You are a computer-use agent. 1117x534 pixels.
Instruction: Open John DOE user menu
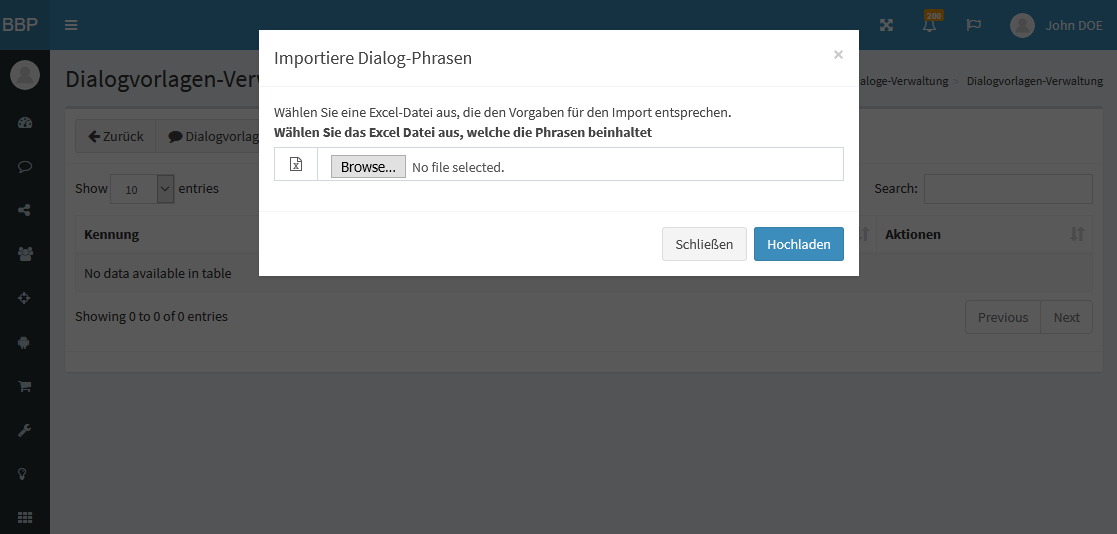pyautogui.click(x=1056, y=25)
